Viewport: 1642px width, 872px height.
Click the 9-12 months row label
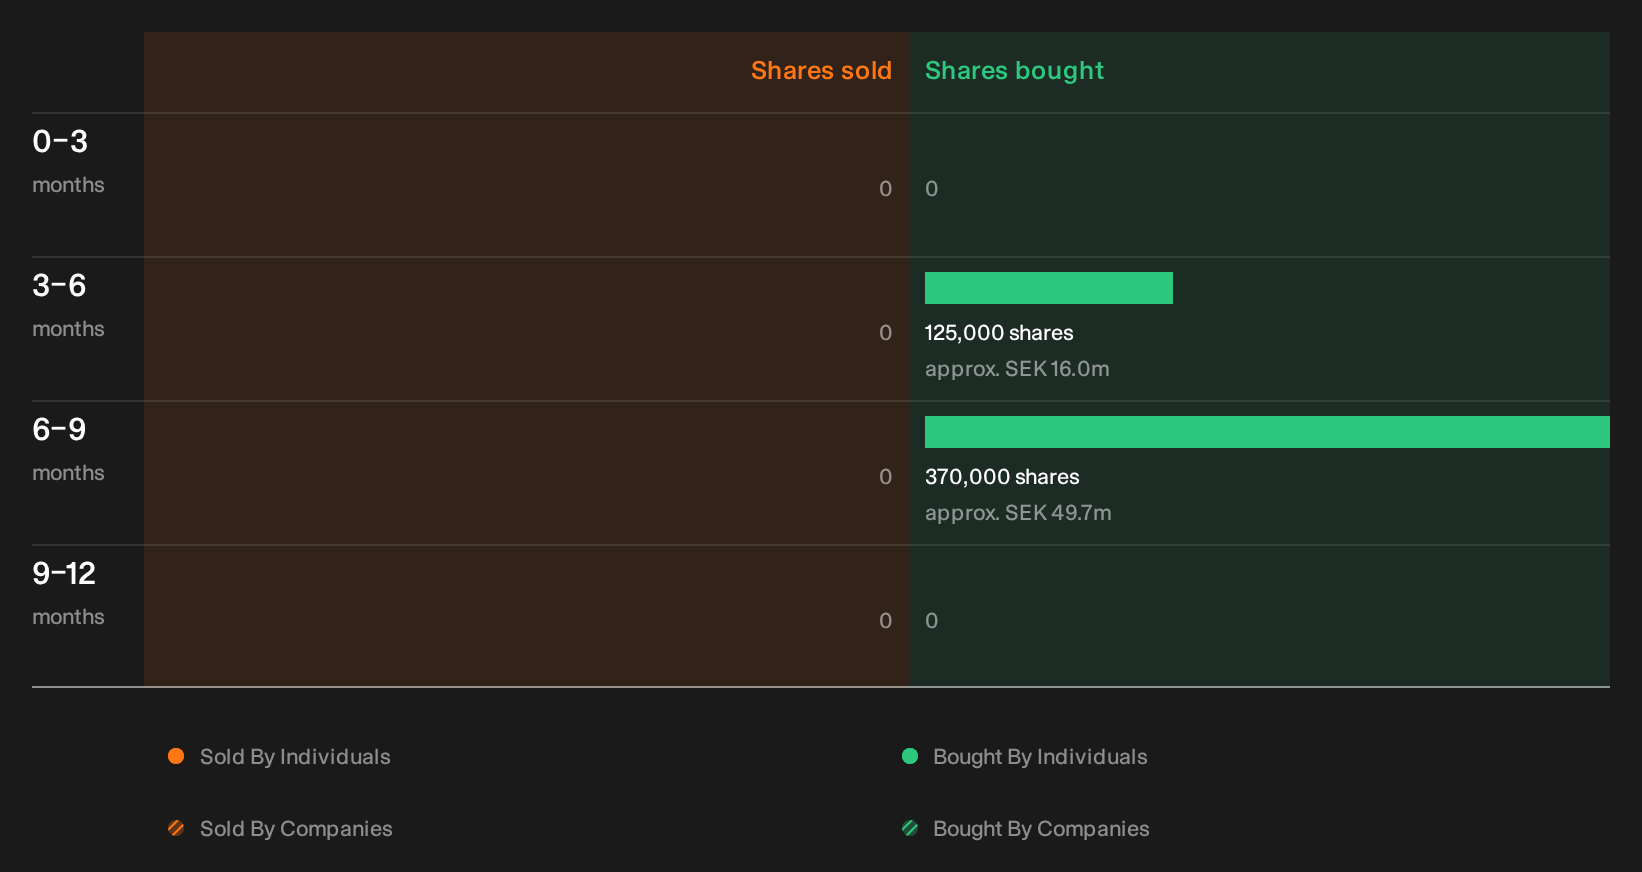pos(68,593)
